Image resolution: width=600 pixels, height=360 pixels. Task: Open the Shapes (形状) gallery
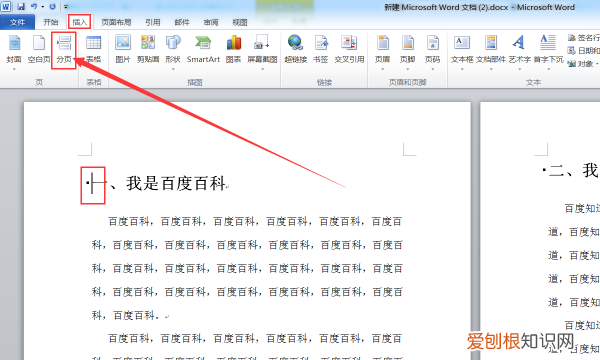pos(173,49)
